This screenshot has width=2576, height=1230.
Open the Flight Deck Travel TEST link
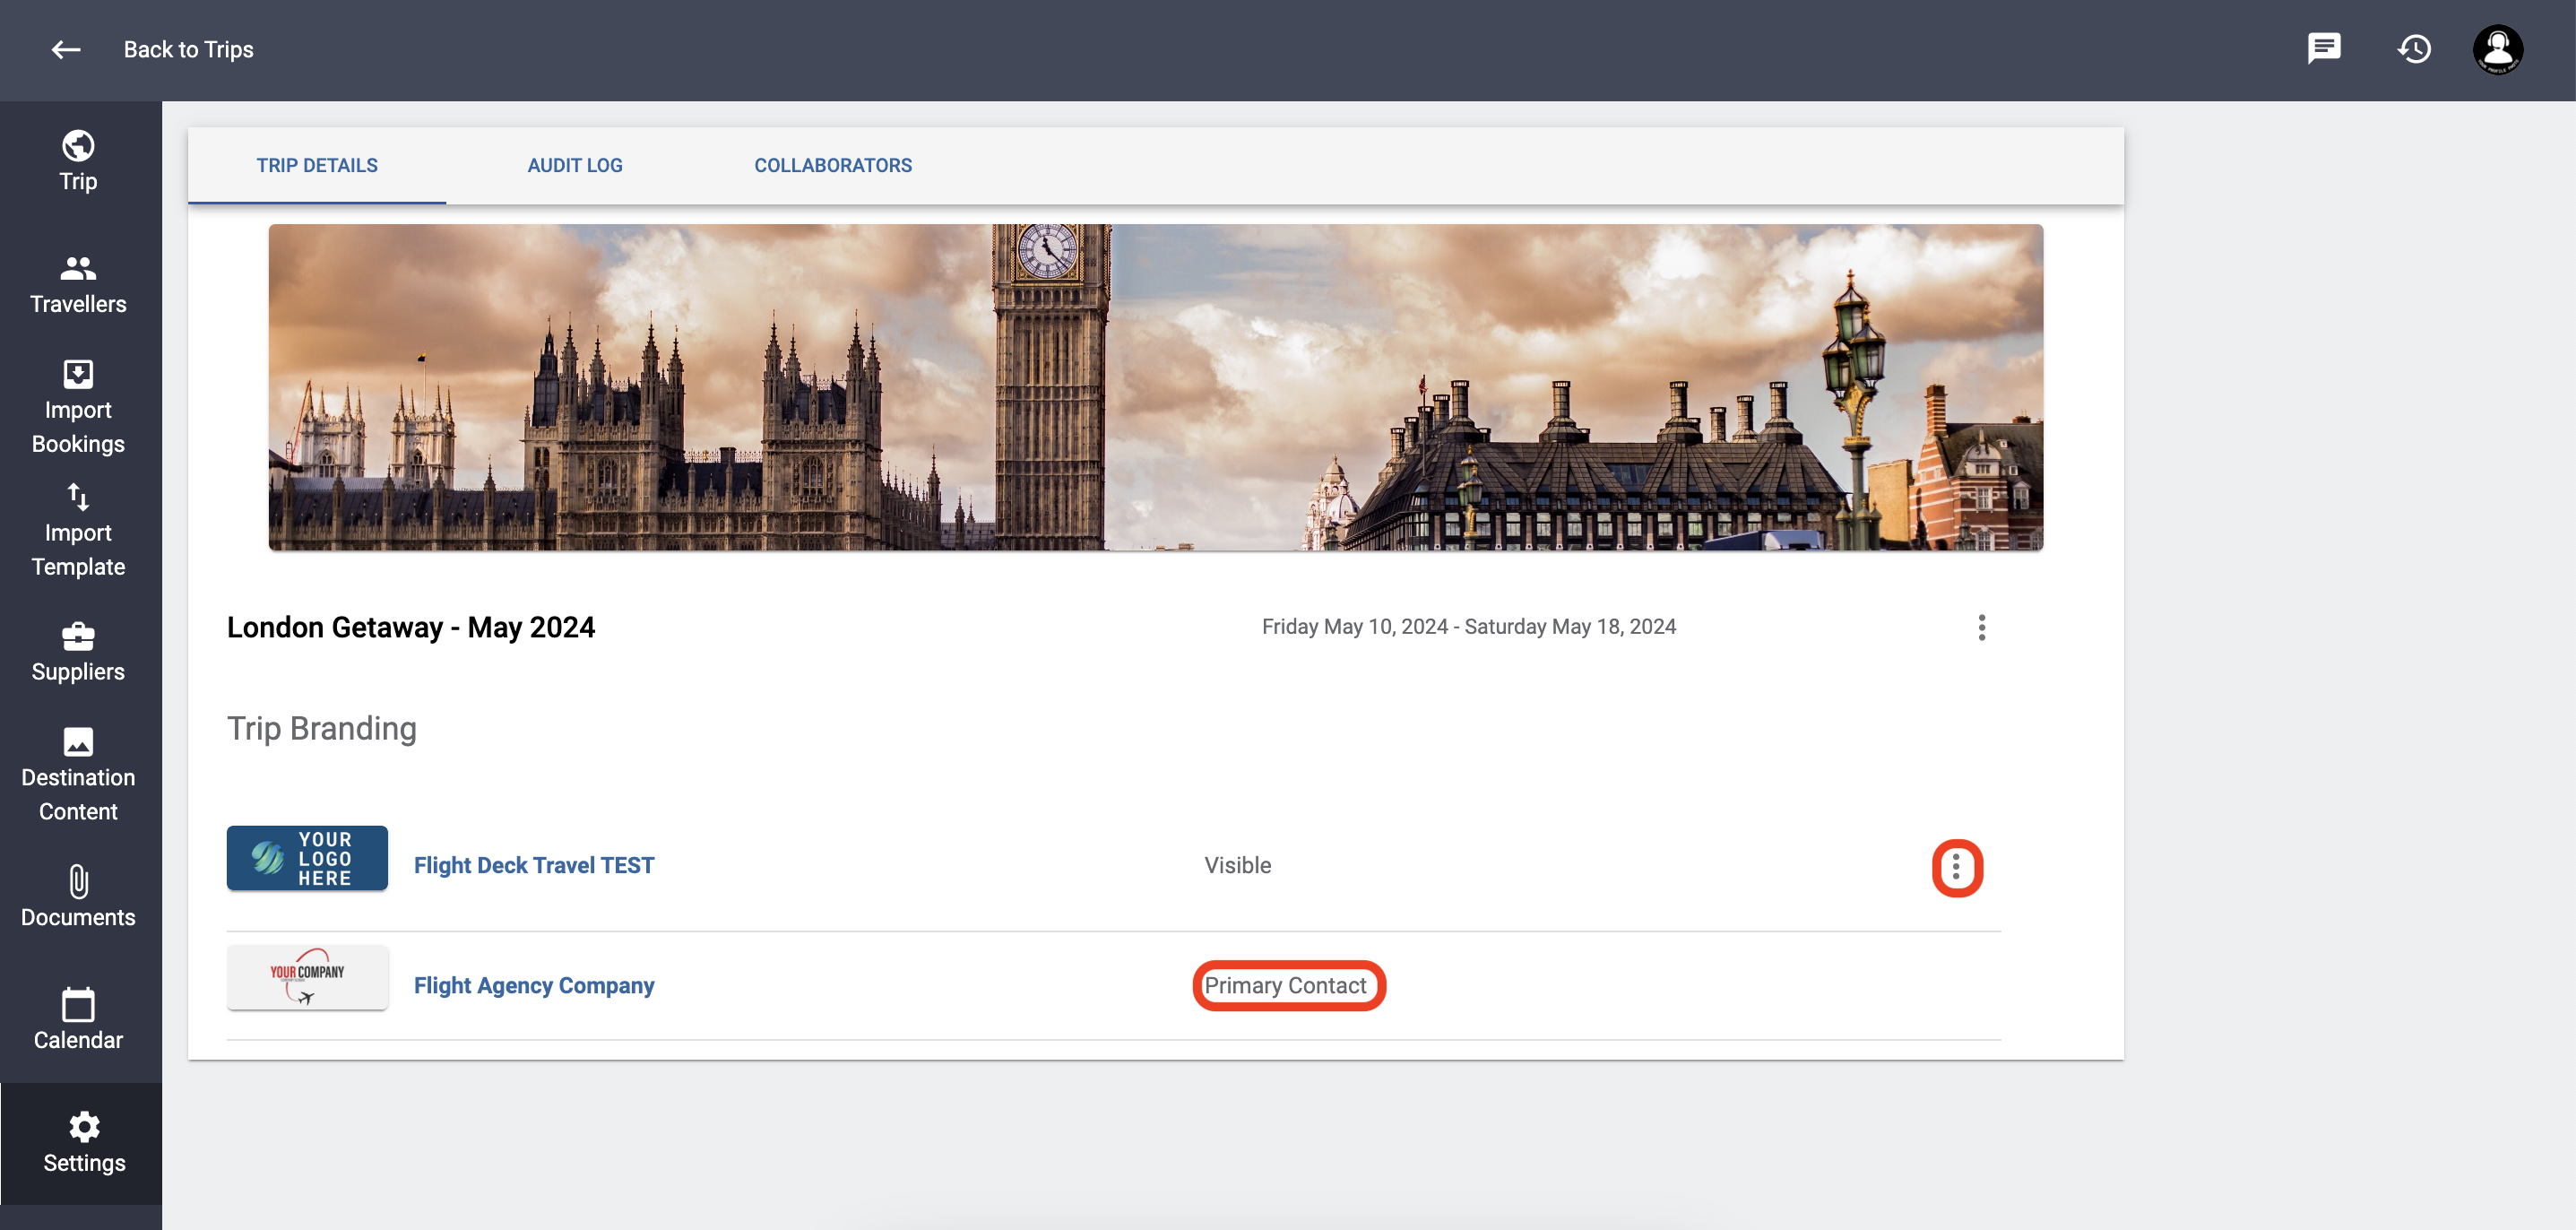[x=534, y=865]
